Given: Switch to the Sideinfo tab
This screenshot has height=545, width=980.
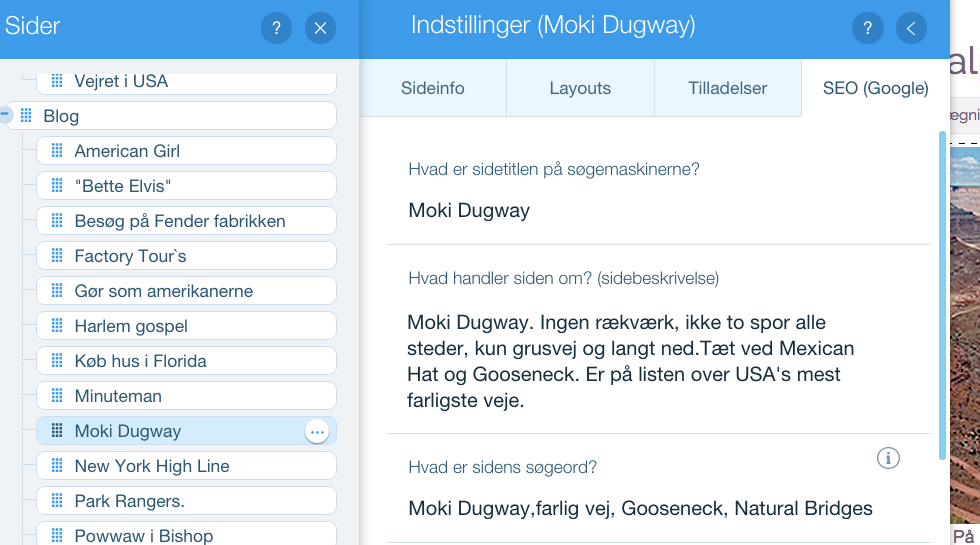Looking at the screenshot, I should coord(432,88).
